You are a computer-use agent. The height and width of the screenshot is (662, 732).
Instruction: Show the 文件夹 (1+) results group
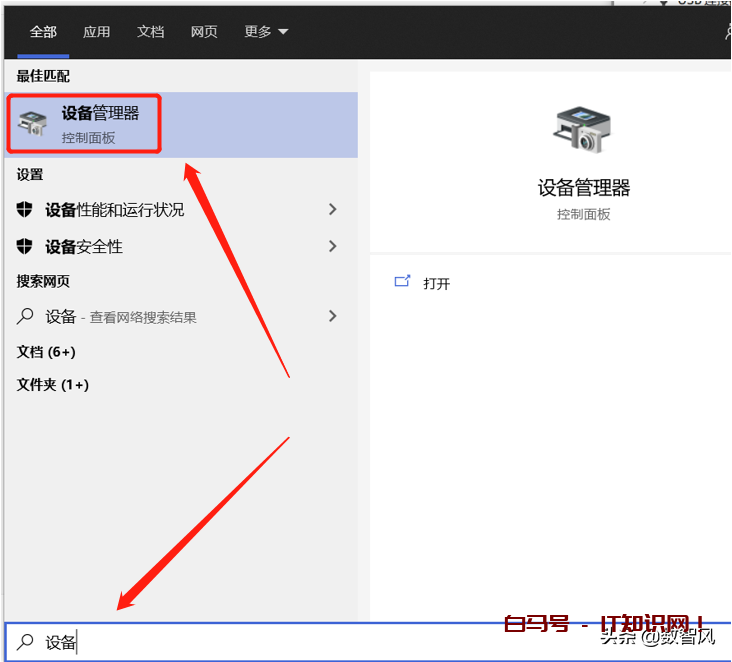tap(53, 384)
